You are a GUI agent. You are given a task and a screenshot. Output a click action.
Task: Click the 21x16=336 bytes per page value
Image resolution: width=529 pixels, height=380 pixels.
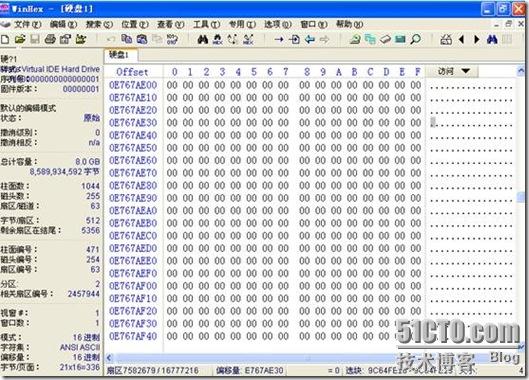tap(80, 367)
